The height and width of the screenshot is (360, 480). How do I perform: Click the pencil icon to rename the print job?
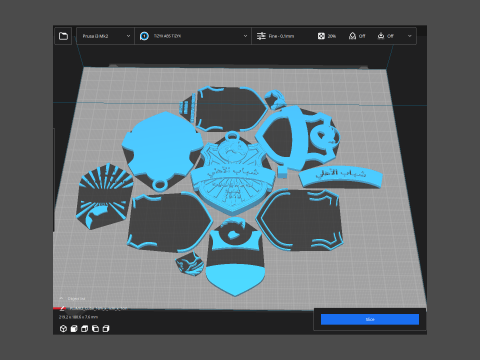(62, 308)
